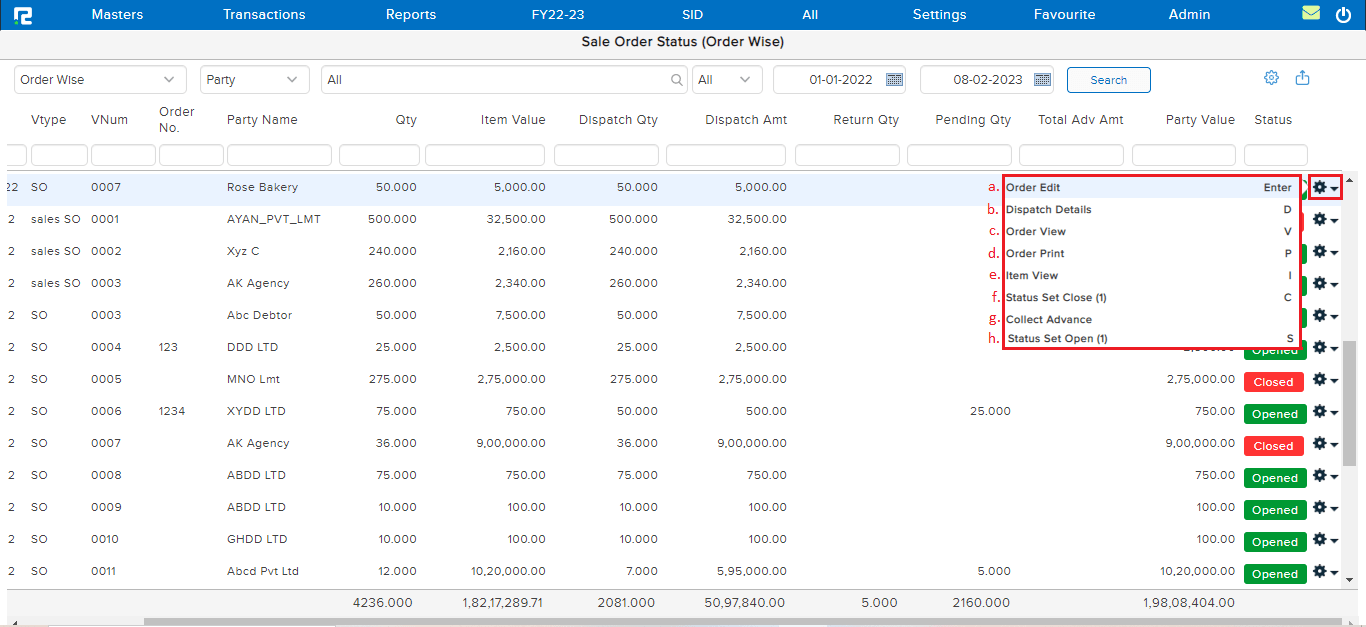Viewport: 1366px width, 627px height.
Task: Click the Party Name column filter field
Action: point(279,155)
